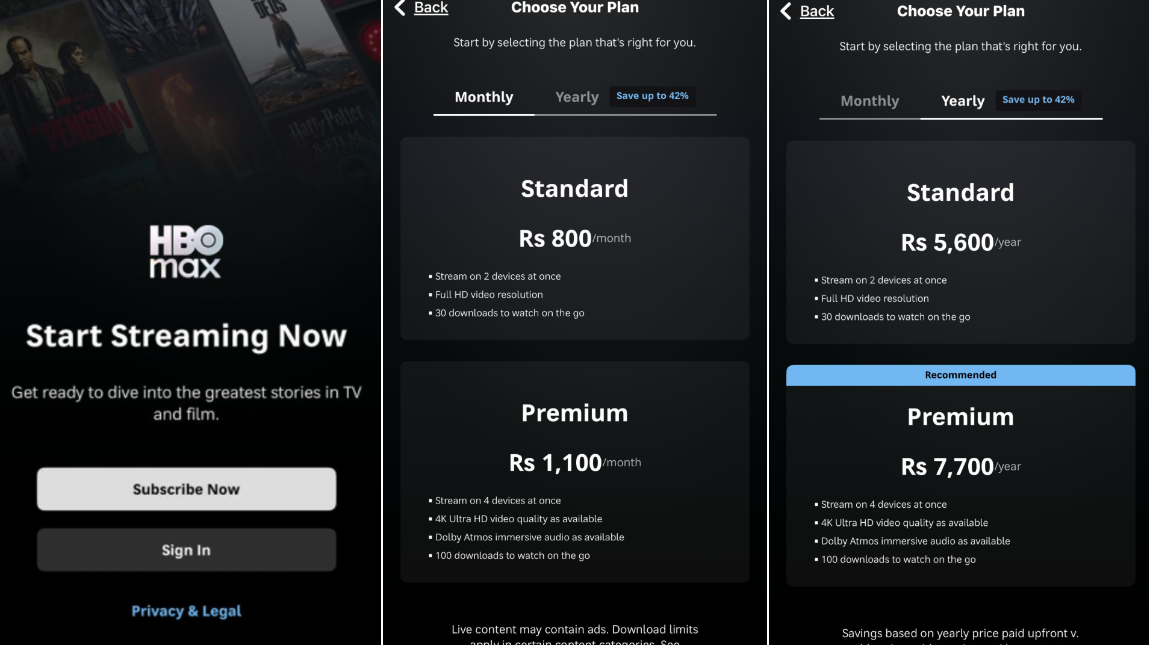Switch to Monthly tab above Rs 5,600 plan
The width and height of the screenshot is (1149, 645).
(x=869, y=101)
